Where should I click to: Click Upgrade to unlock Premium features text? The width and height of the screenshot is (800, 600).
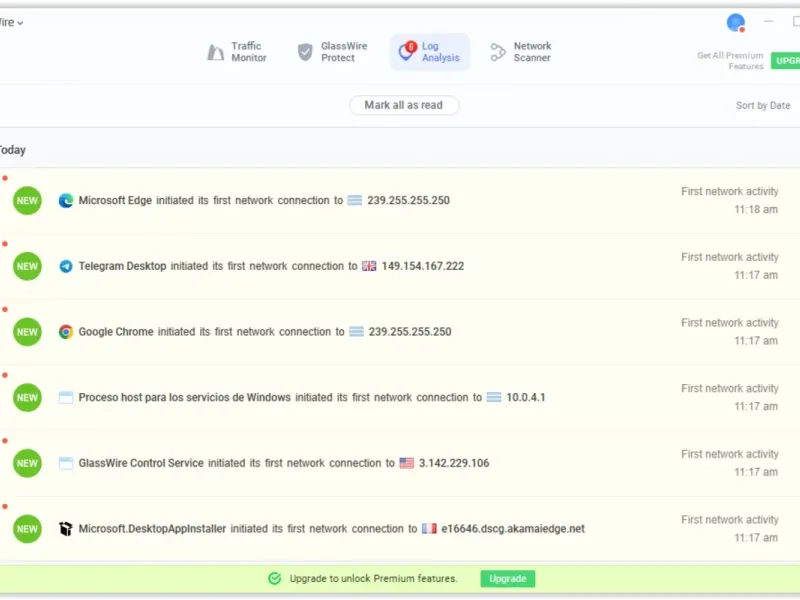pos(373,579)
